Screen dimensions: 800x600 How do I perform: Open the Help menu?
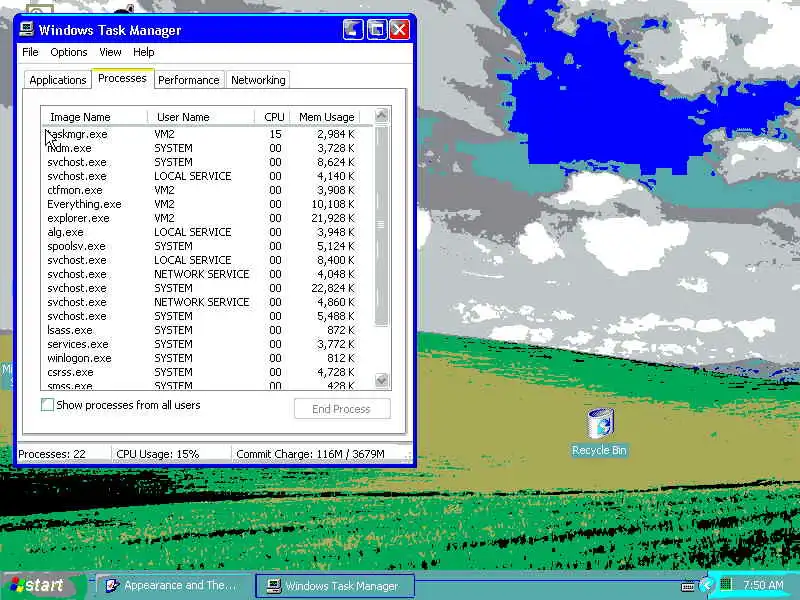[143, 52]
